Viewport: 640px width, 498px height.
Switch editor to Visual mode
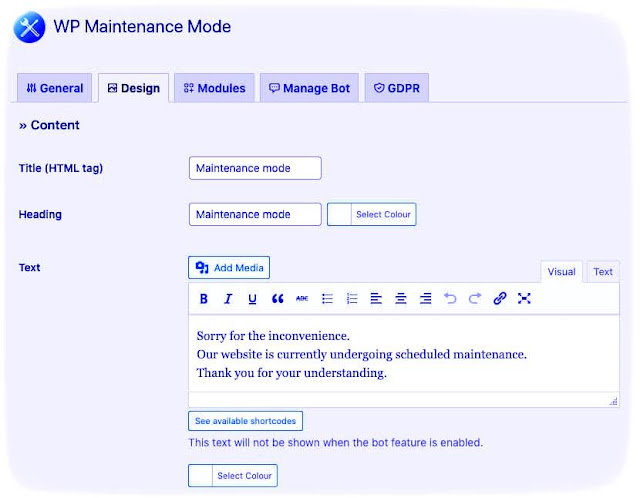pyautogui.click(x=562, y=272)
